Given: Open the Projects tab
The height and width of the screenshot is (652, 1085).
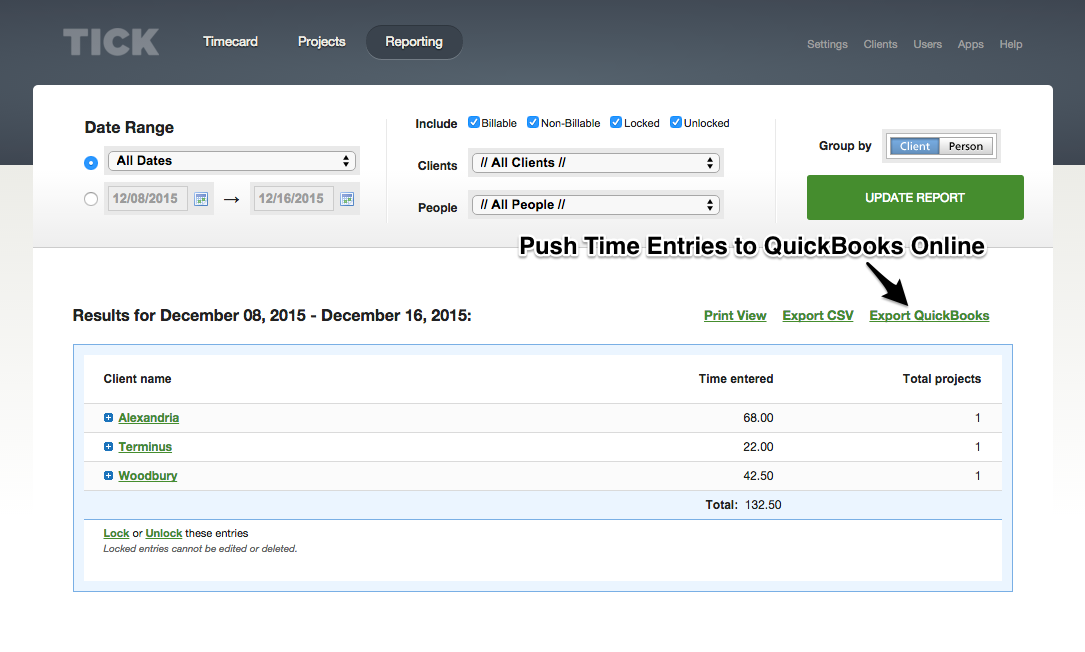Looking at the screenshot, I should tap(321, 42).
